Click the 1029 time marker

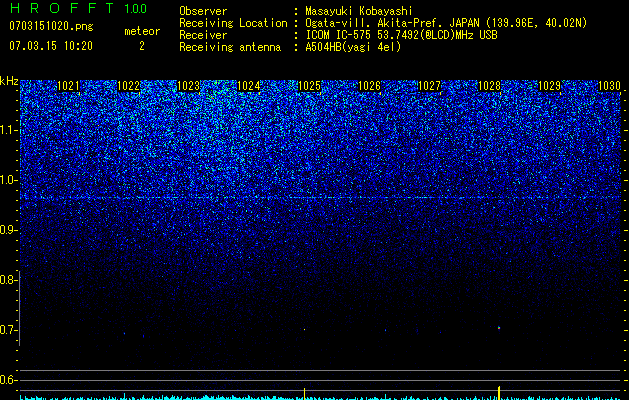tap(549, 86)
